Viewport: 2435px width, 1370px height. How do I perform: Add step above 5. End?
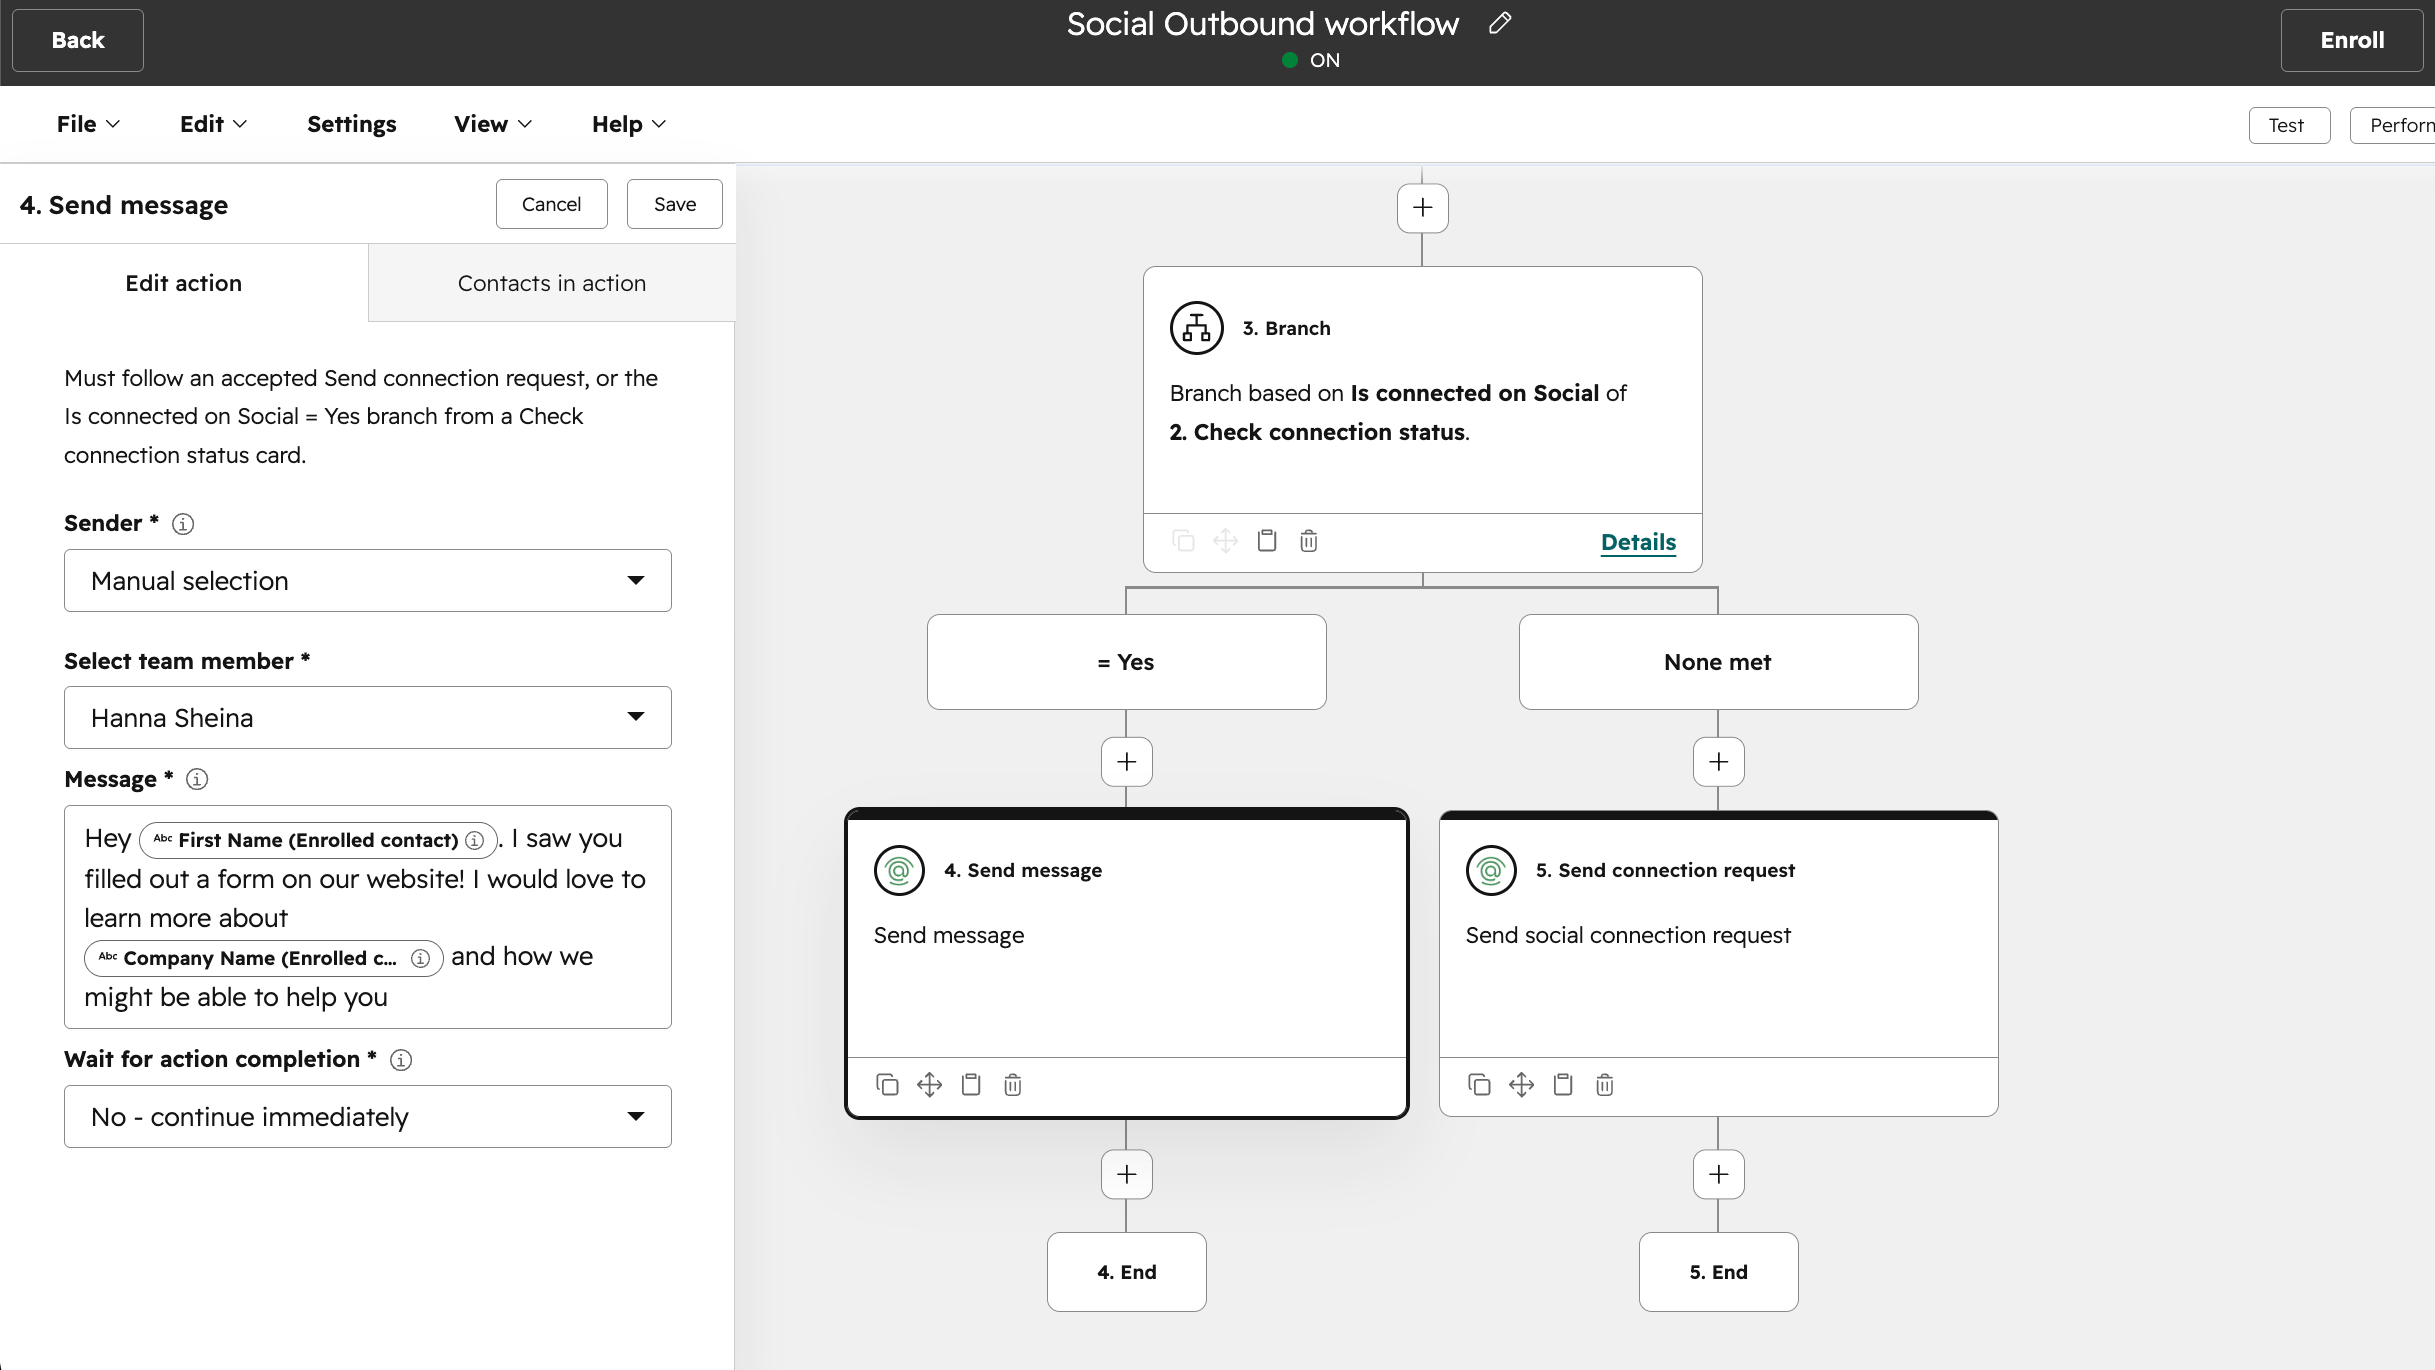pos(1719,1174)
